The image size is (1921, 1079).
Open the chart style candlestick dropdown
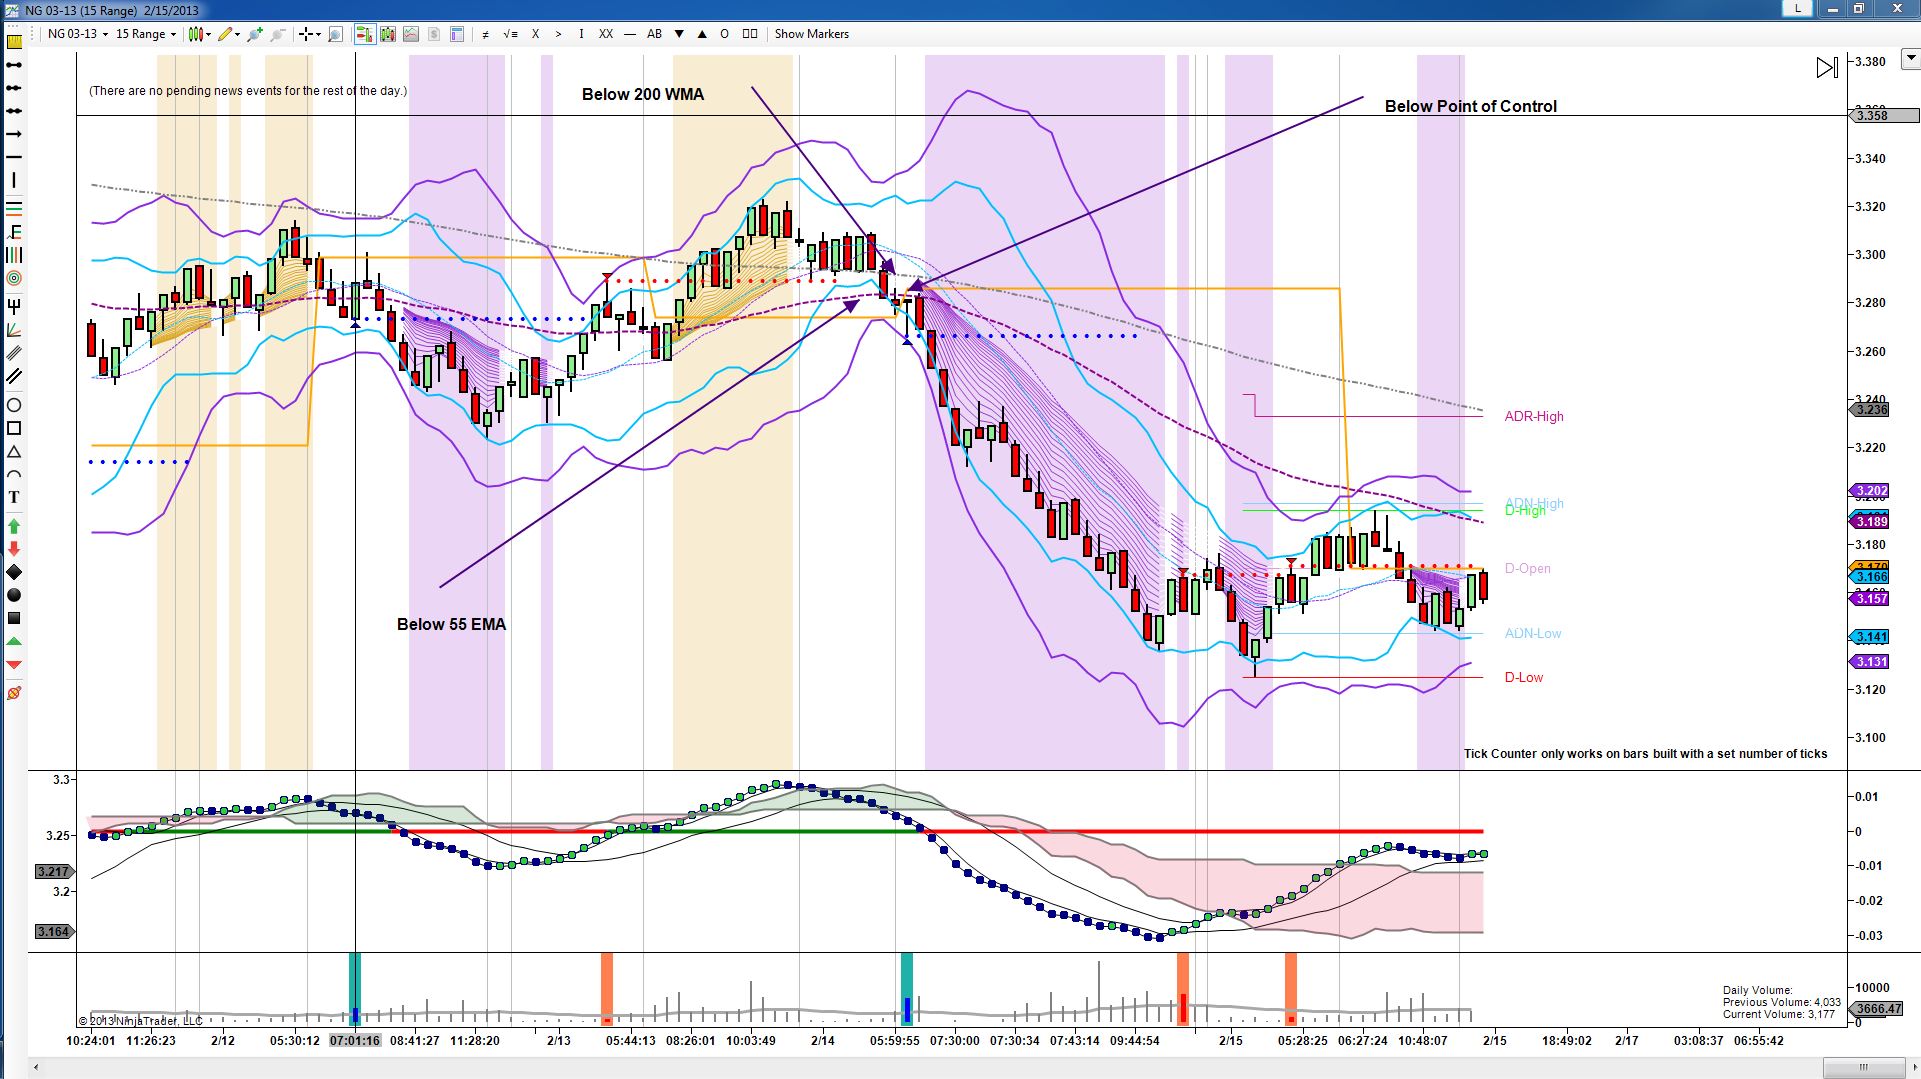click(x=200, y=34)
